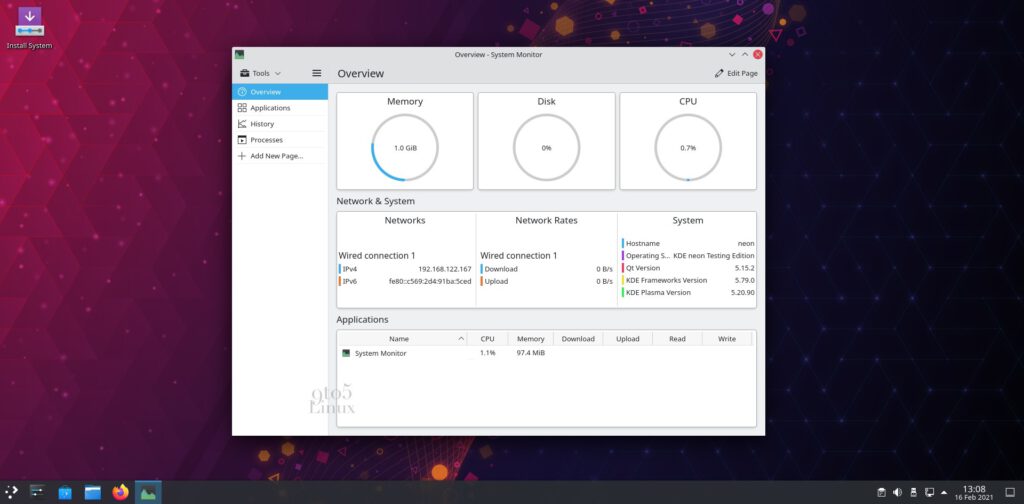1024x504 pixels.
Task: Open System Settings from the taskbar
Action: [38, 492]
